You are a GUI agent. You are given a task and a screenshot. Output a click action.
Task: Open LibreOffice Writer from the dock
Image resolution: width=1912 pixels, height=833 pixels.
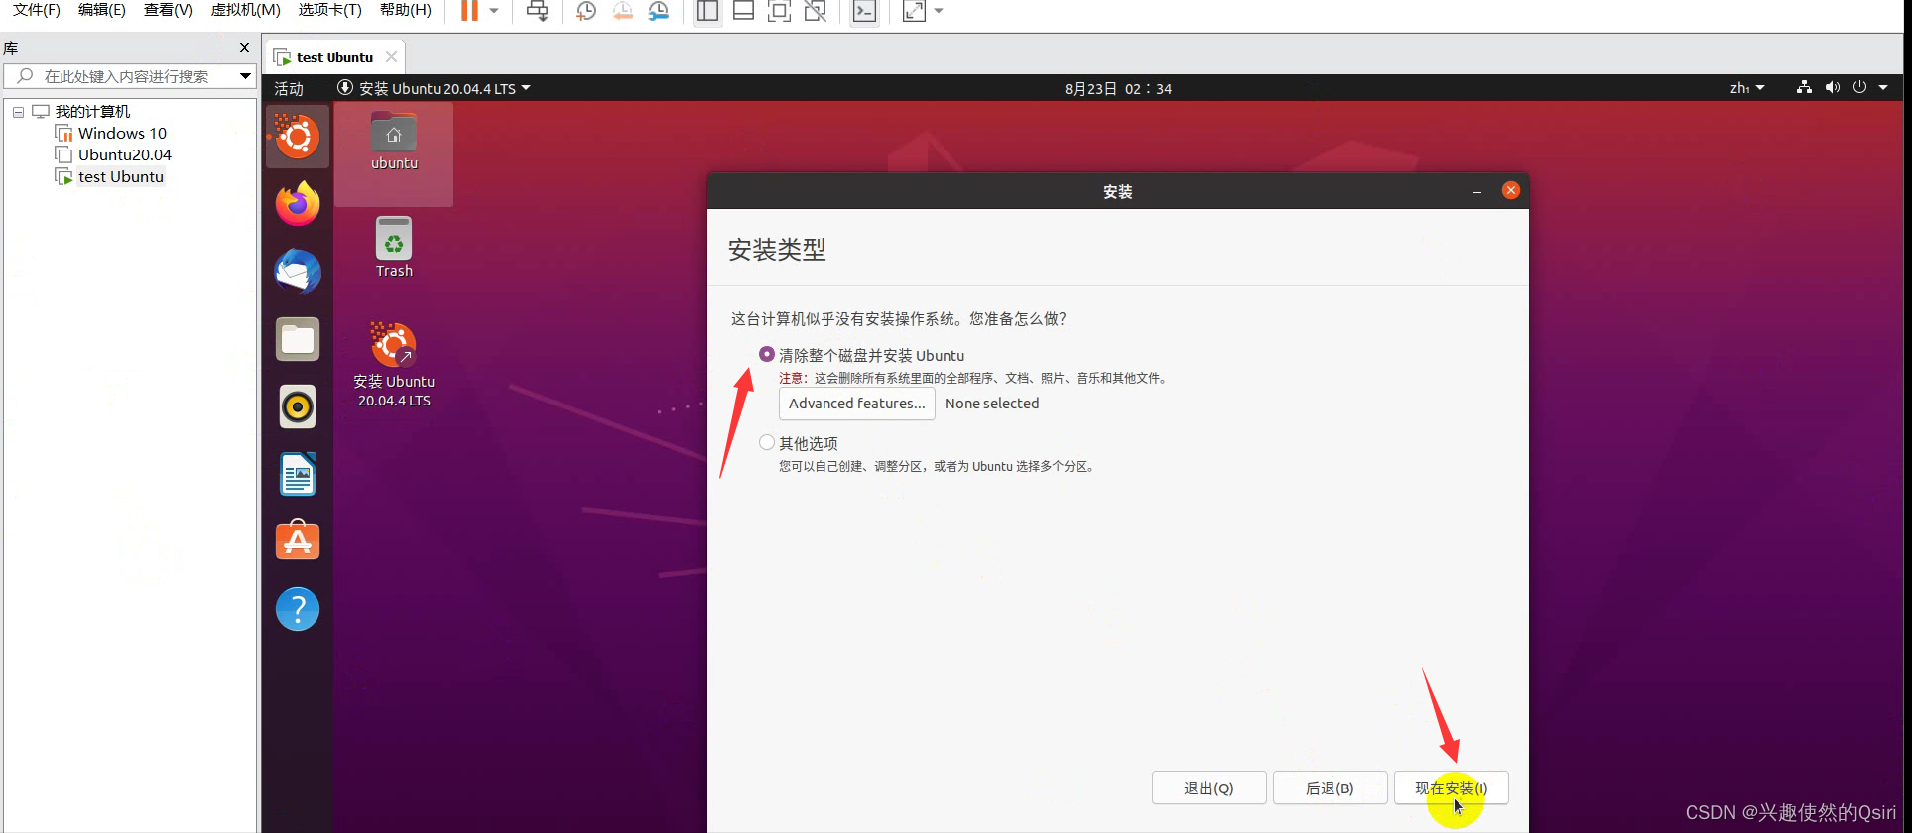tap(298, 475)
